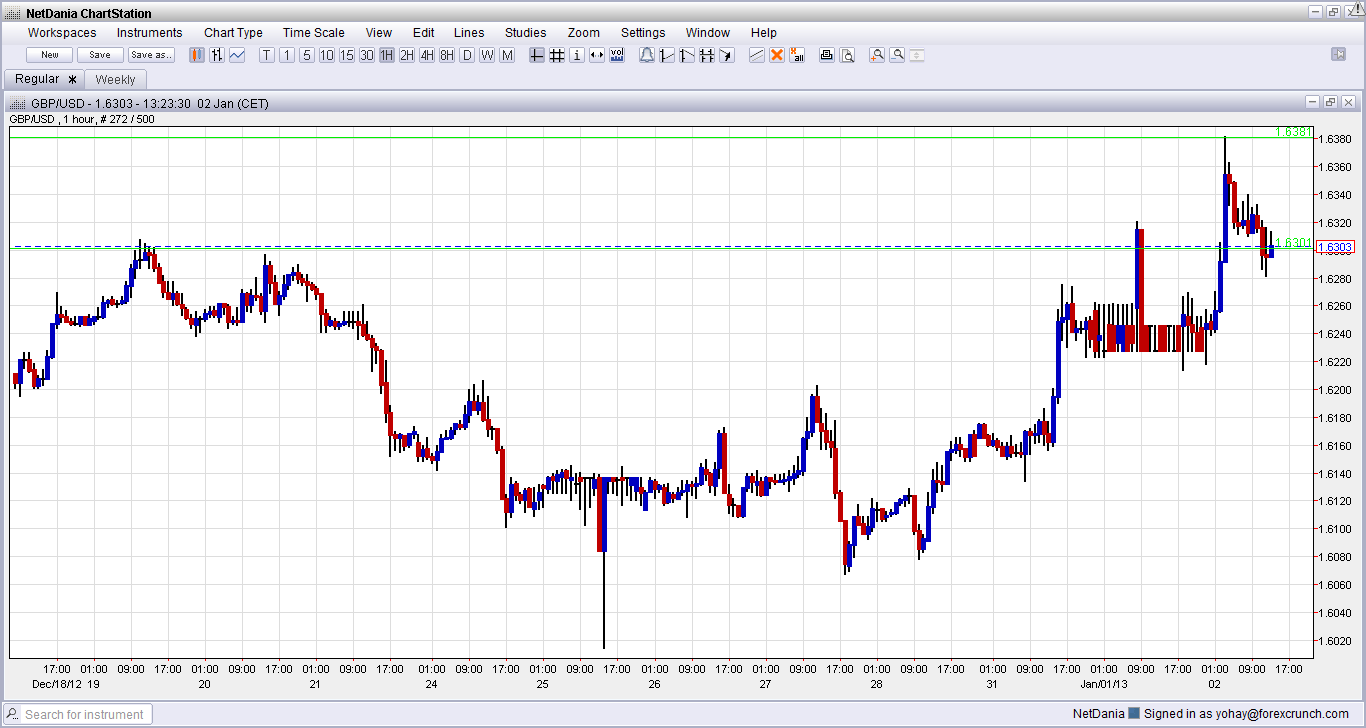
Task: Toggle the chart grid button
Action: point(557,55)
